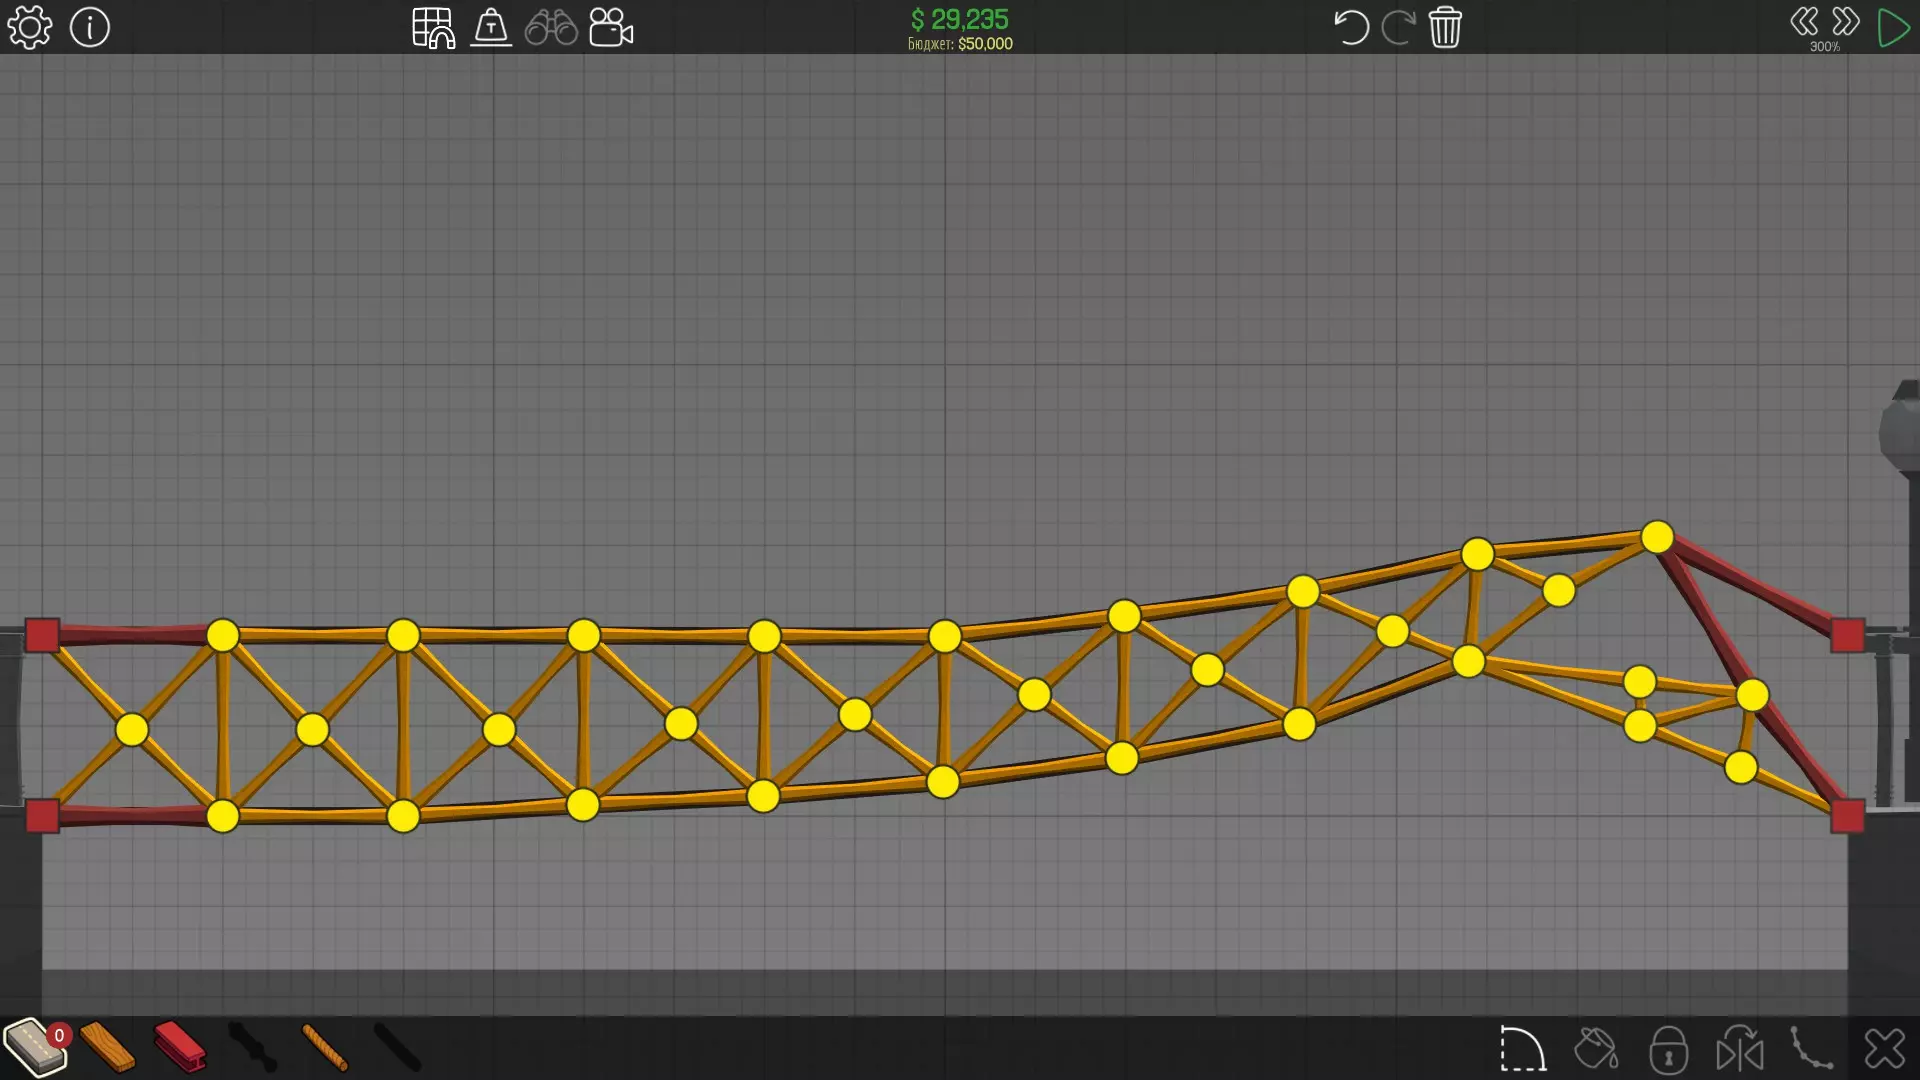Open the camera controls
This screenshot has width=1920, height=1080.
pos(611,28)
